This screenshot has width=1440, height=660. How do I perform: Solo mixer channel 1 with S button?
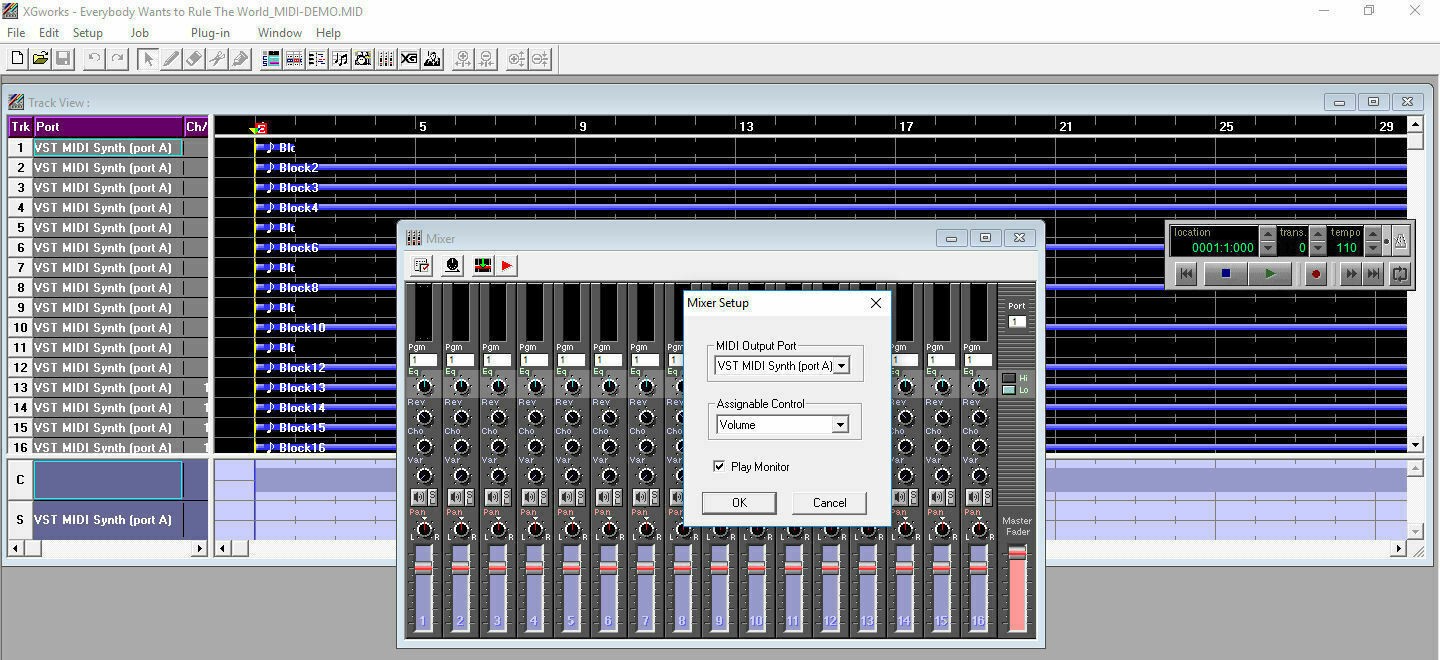point(432,497)
